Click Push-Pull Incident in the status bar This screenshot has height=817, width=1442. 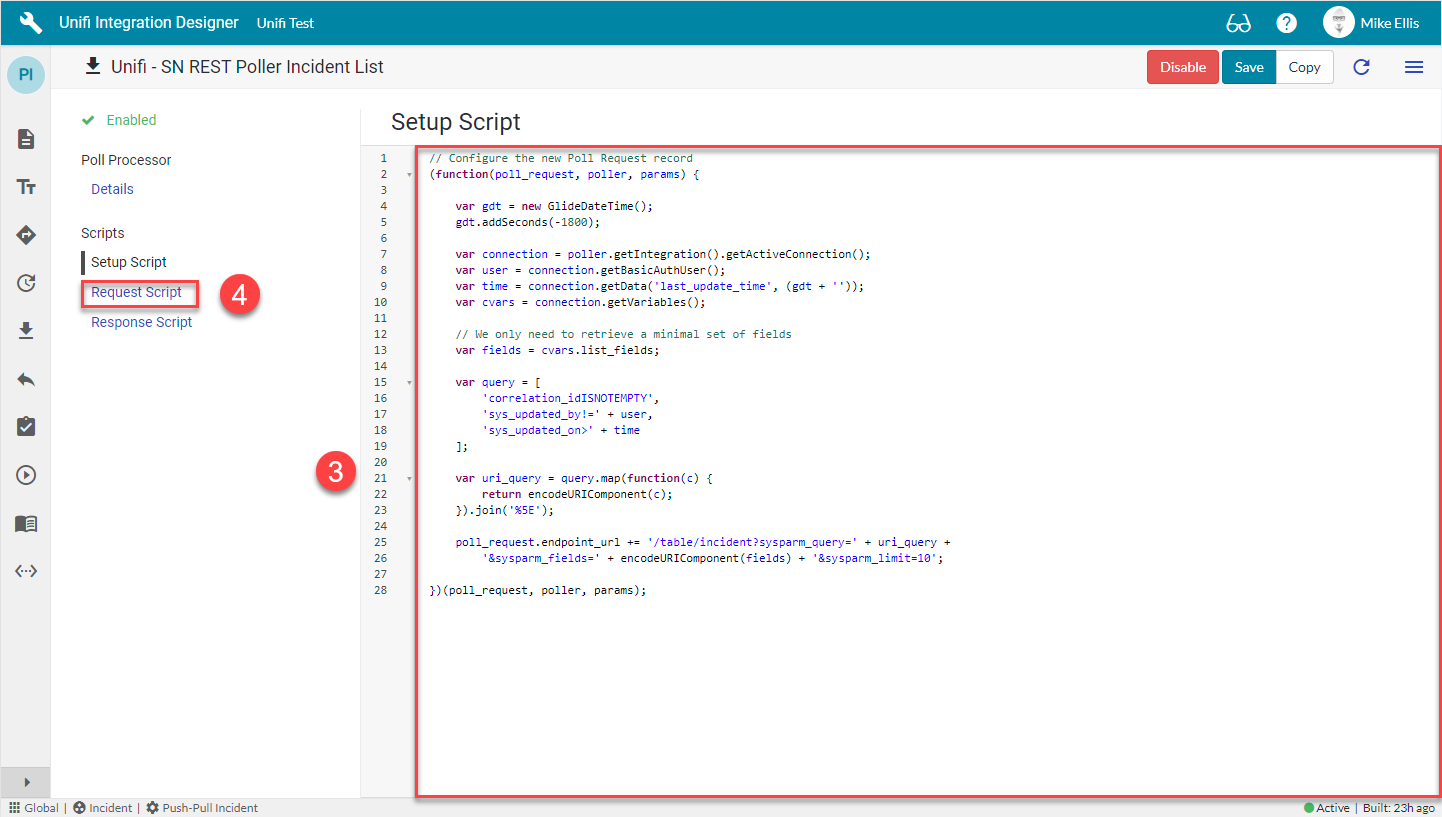tap(211, 807)
